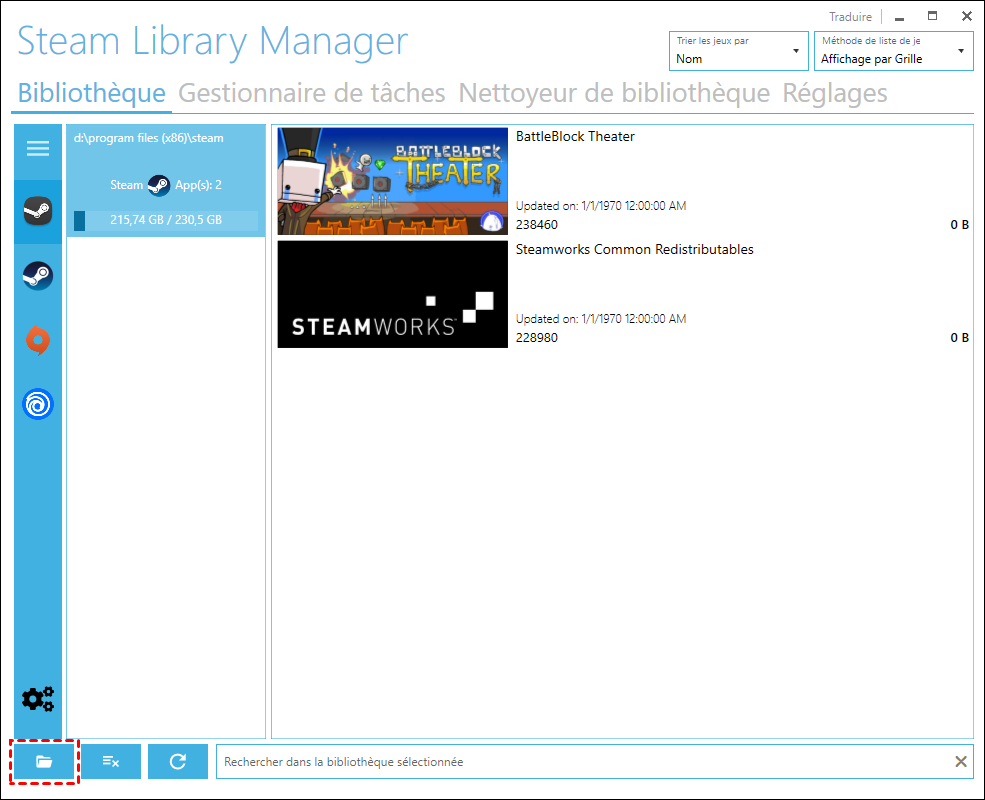The image size is (985, 800).
Task: Click Steam logo beside App(s): 2
Action: [x=158, y=185]
